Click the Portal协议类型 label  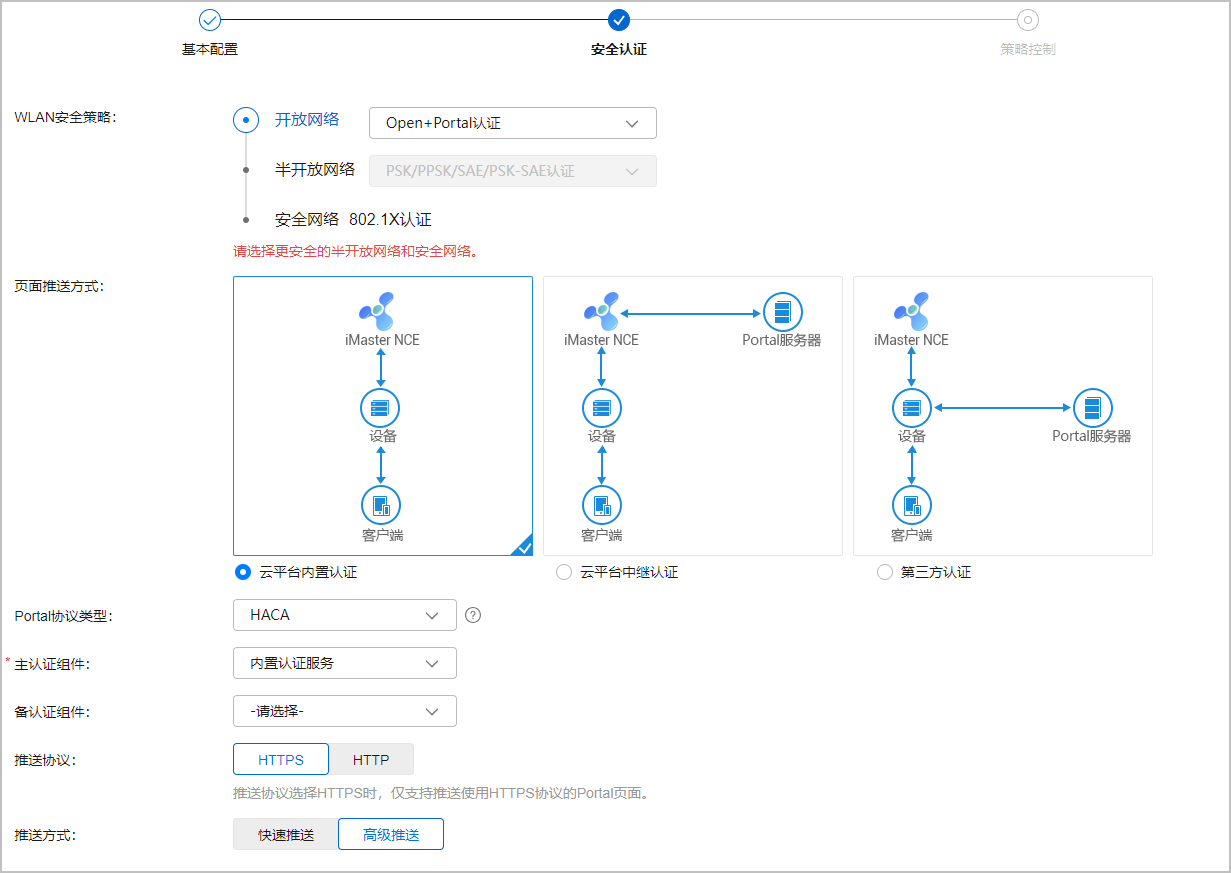click(x=63, y=616)
